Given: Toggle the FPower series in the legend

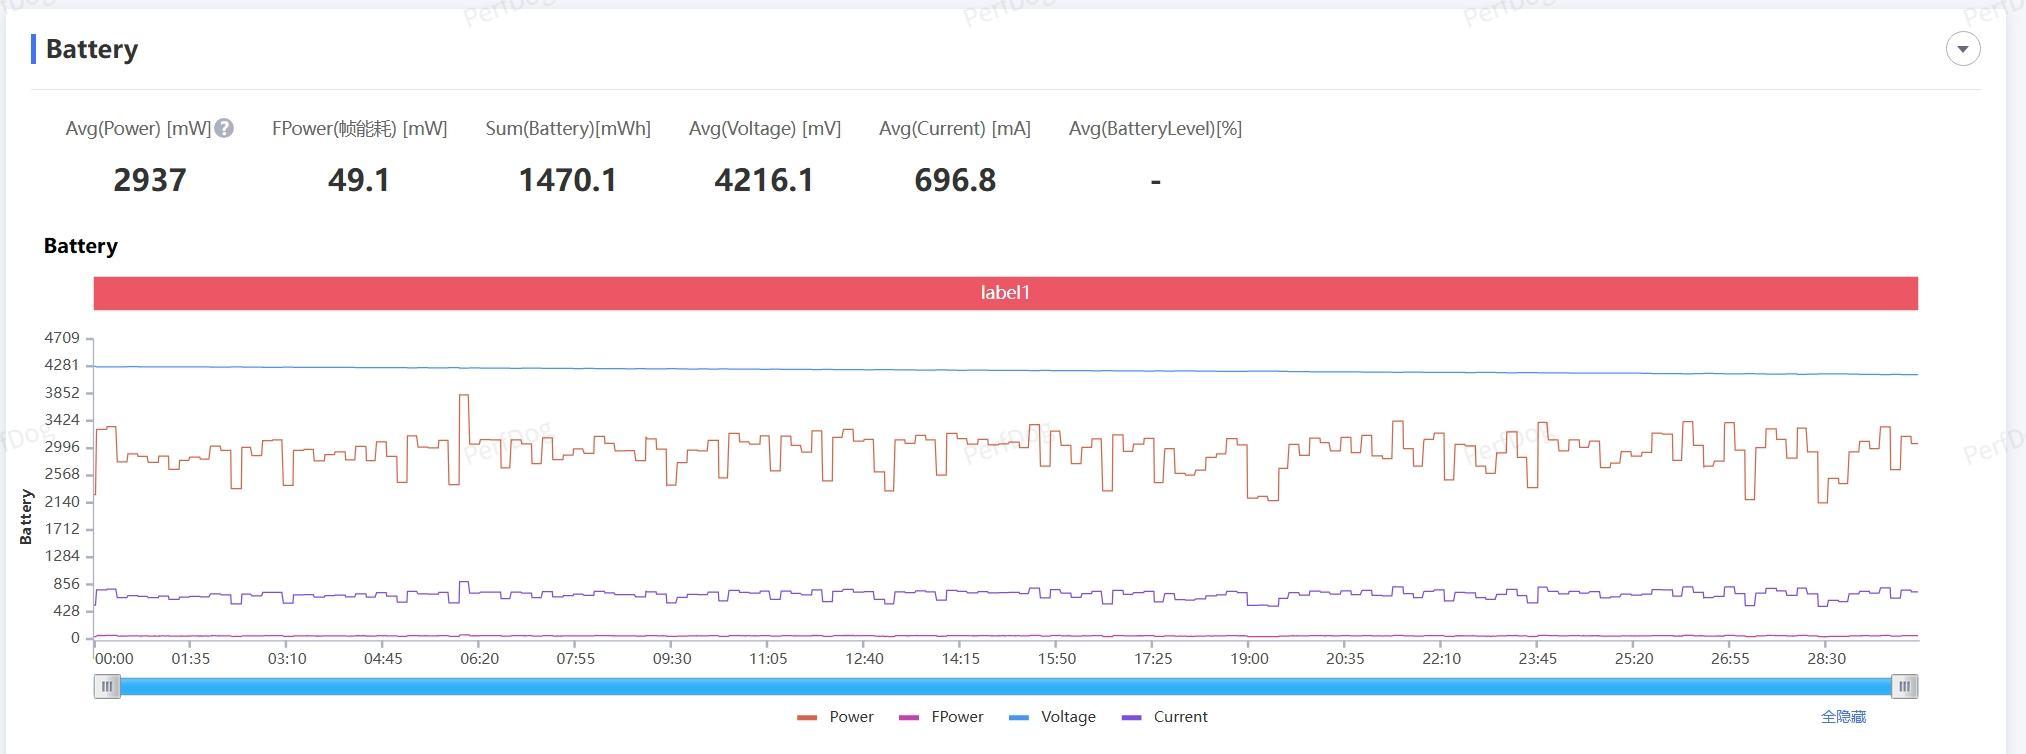Looking at the screenshot, I should pyautogui.click(x=941, y=717).
